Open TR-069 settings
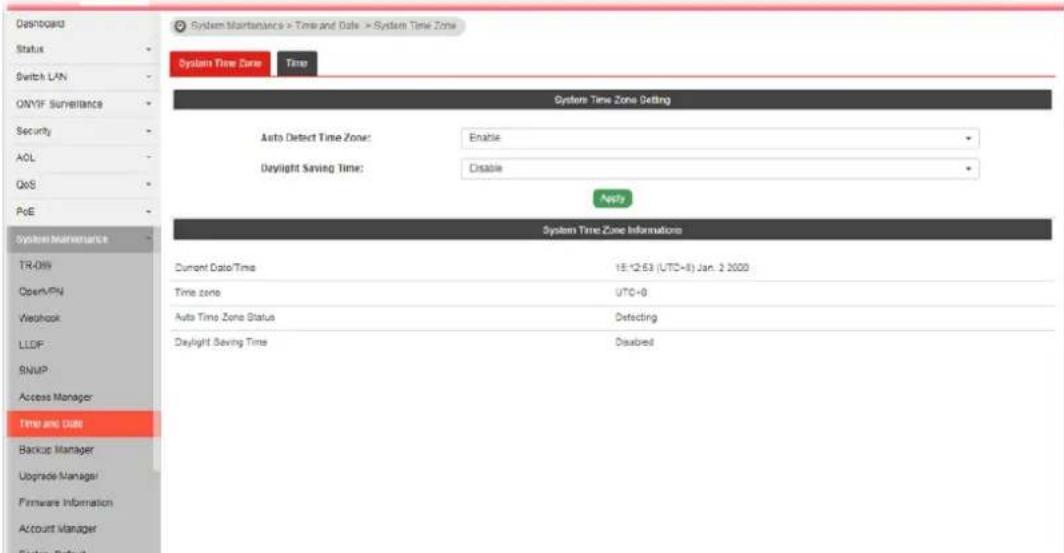The image size is (1064, 553). 35,265
